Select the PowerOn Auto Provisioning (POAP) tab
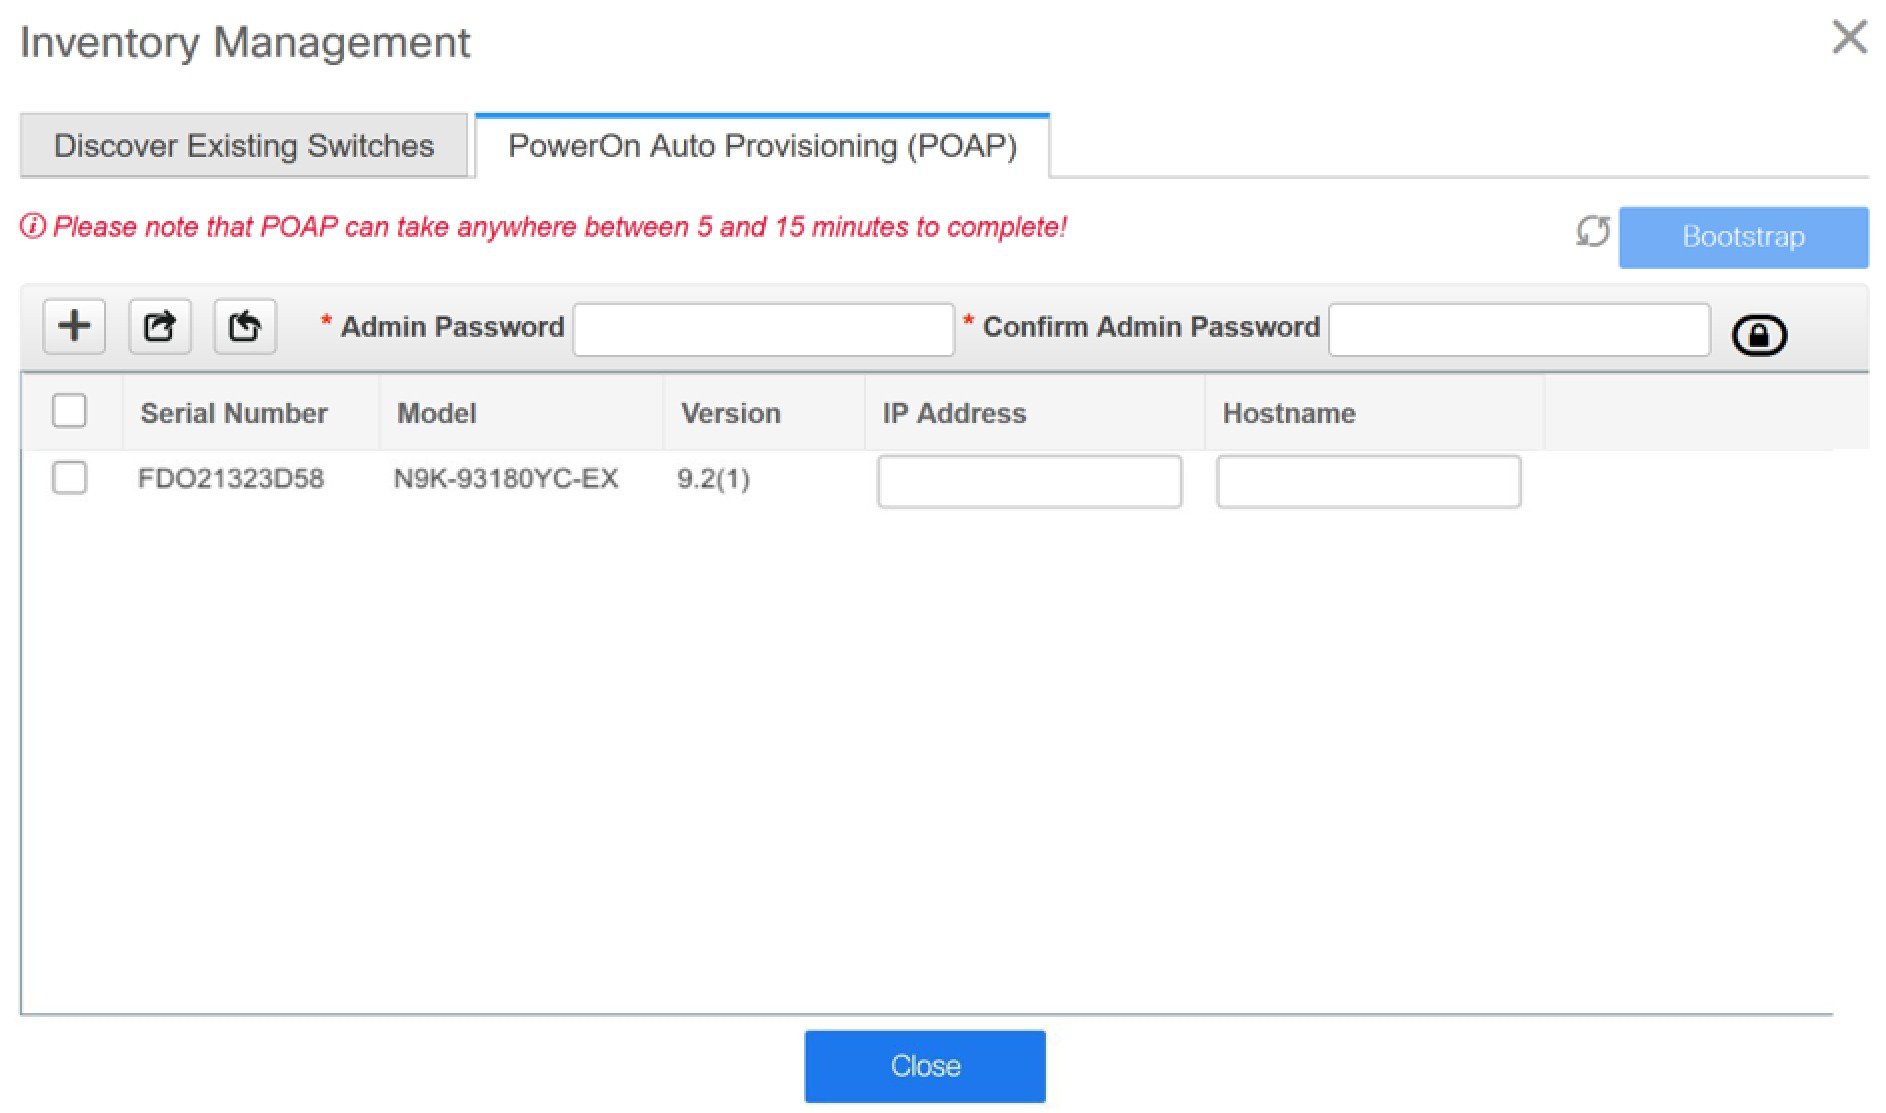1886x1113 pixels. tap(762, 146)
